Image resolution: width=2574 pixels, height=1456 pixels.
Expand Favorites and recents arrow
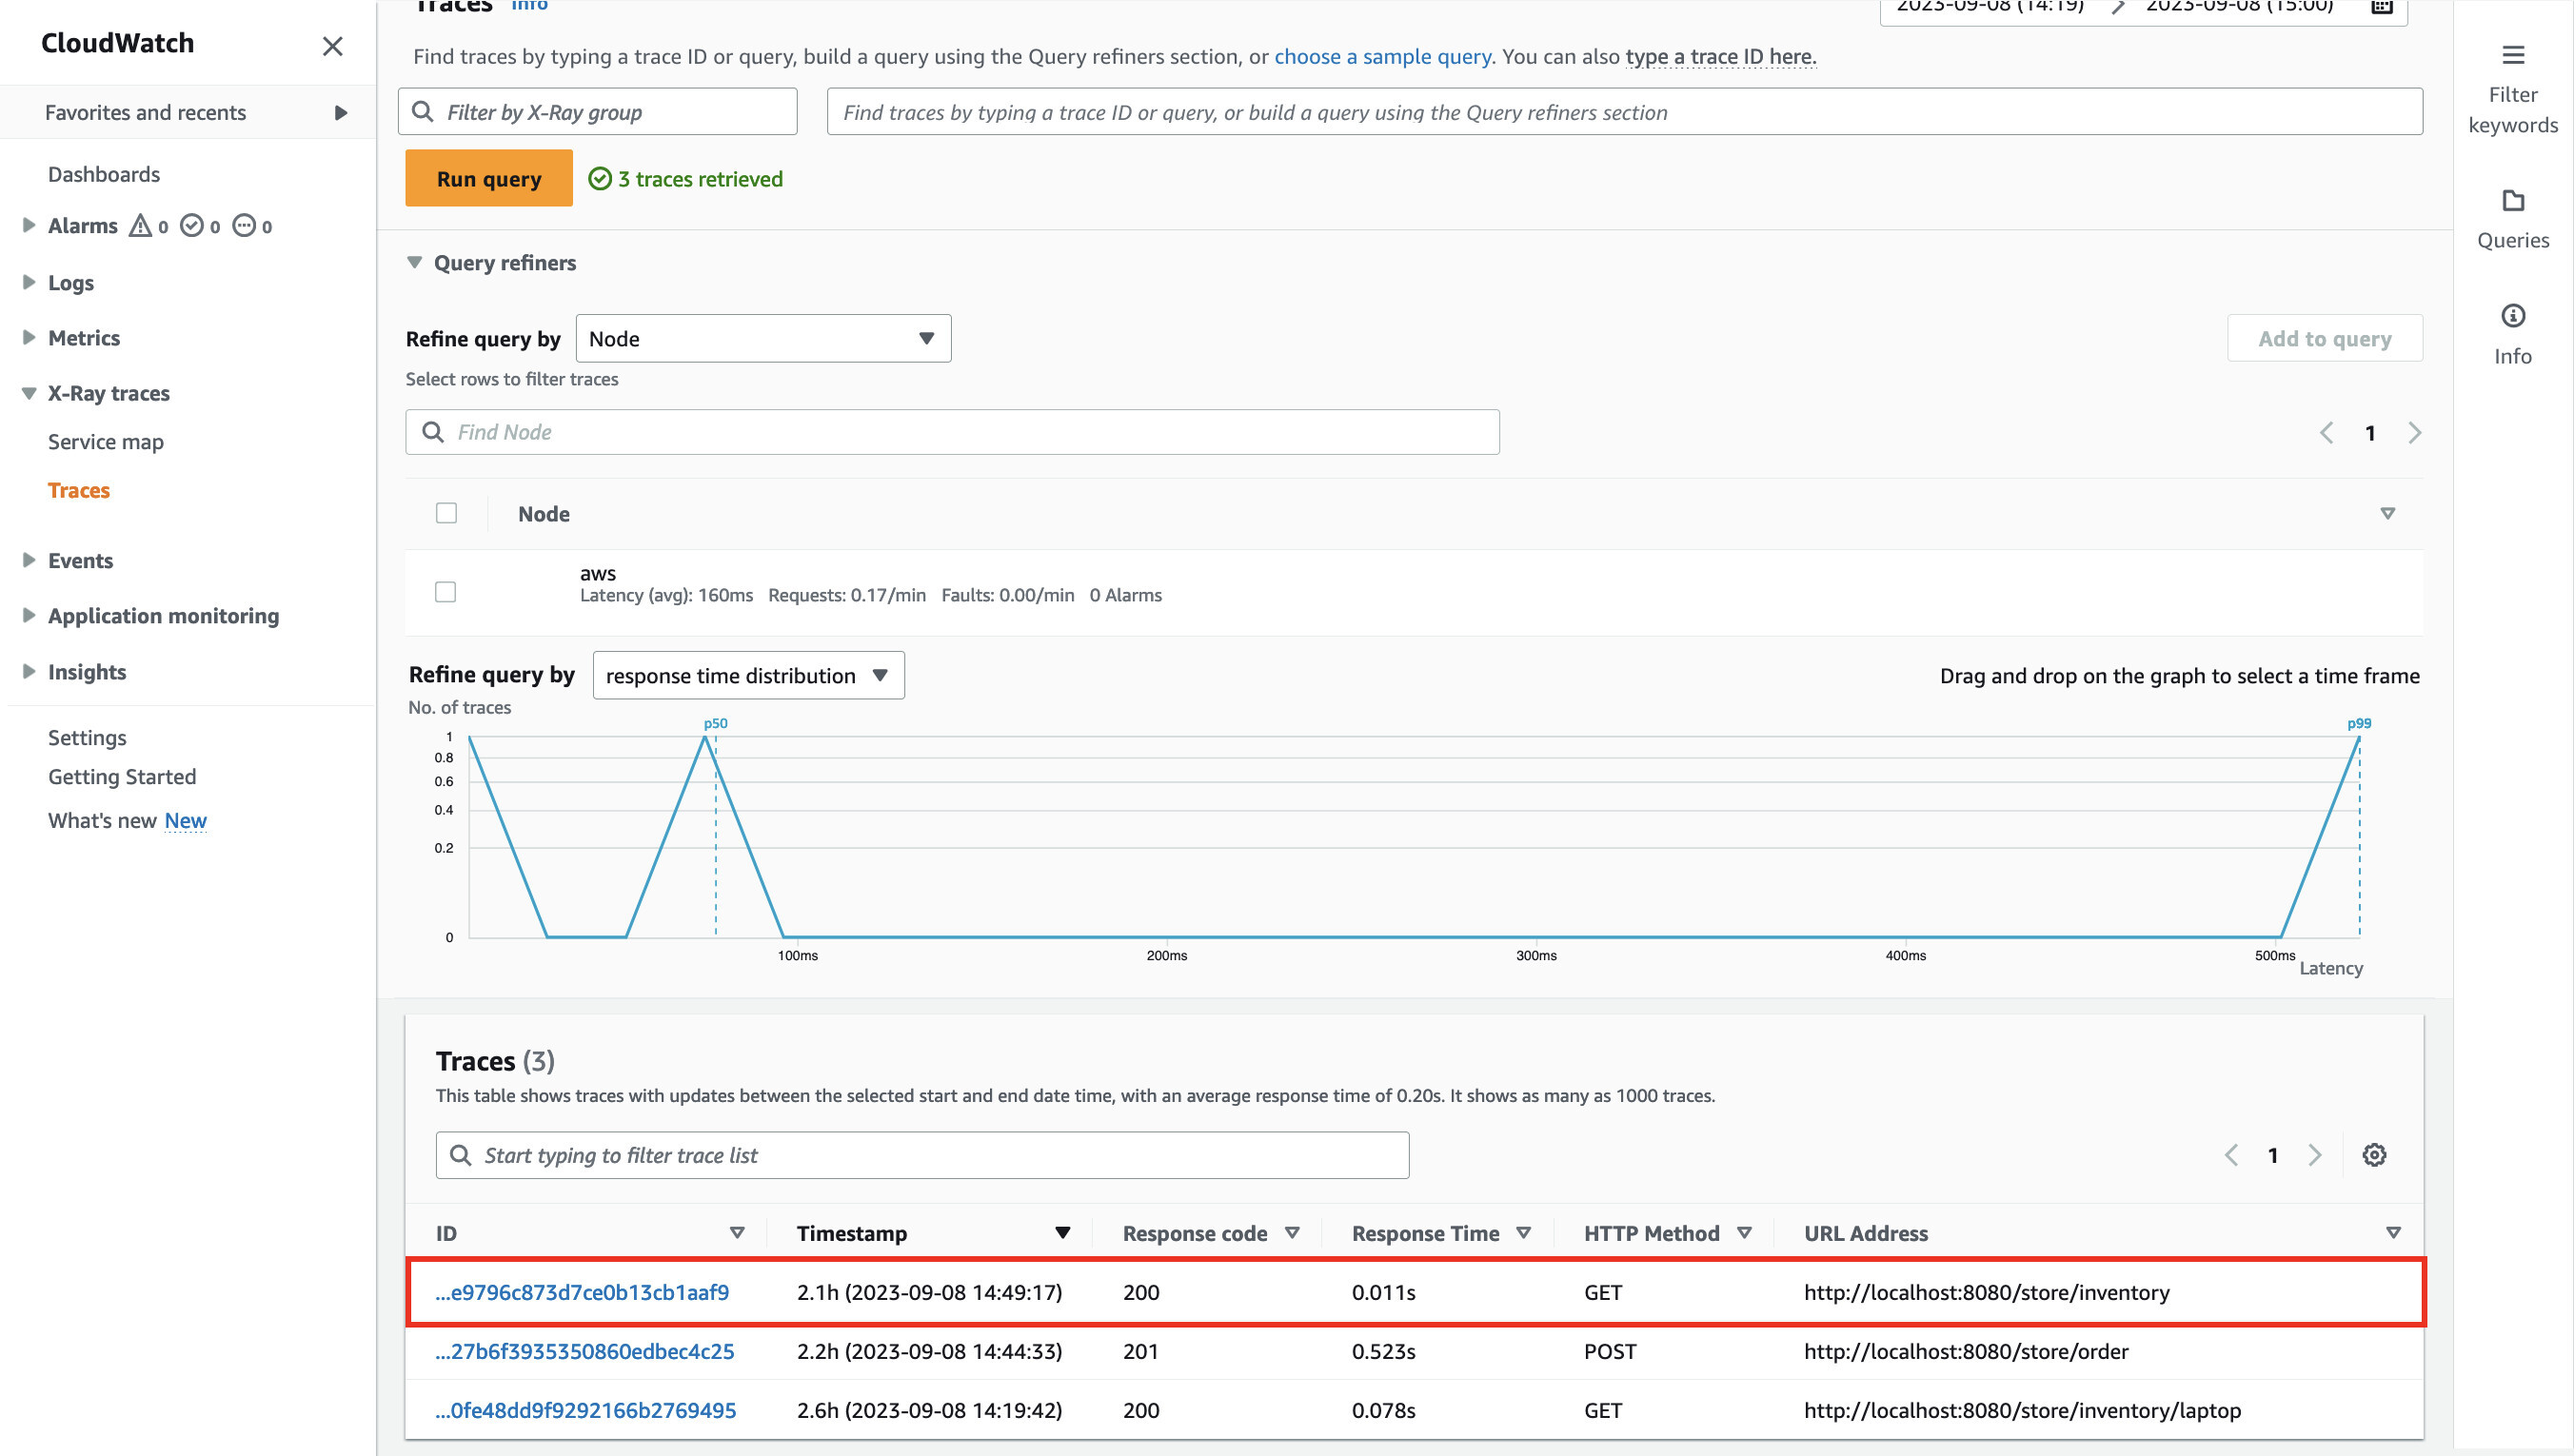[341, 113]
